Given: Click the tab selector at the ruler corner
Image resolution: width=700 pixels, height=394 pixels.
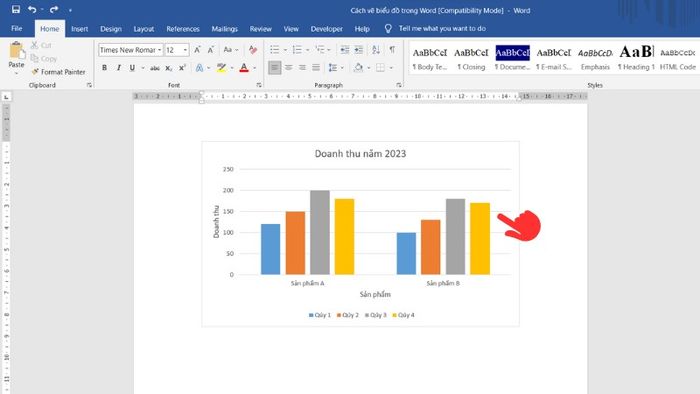Looking at the screenshot, I should click(6, 97).
